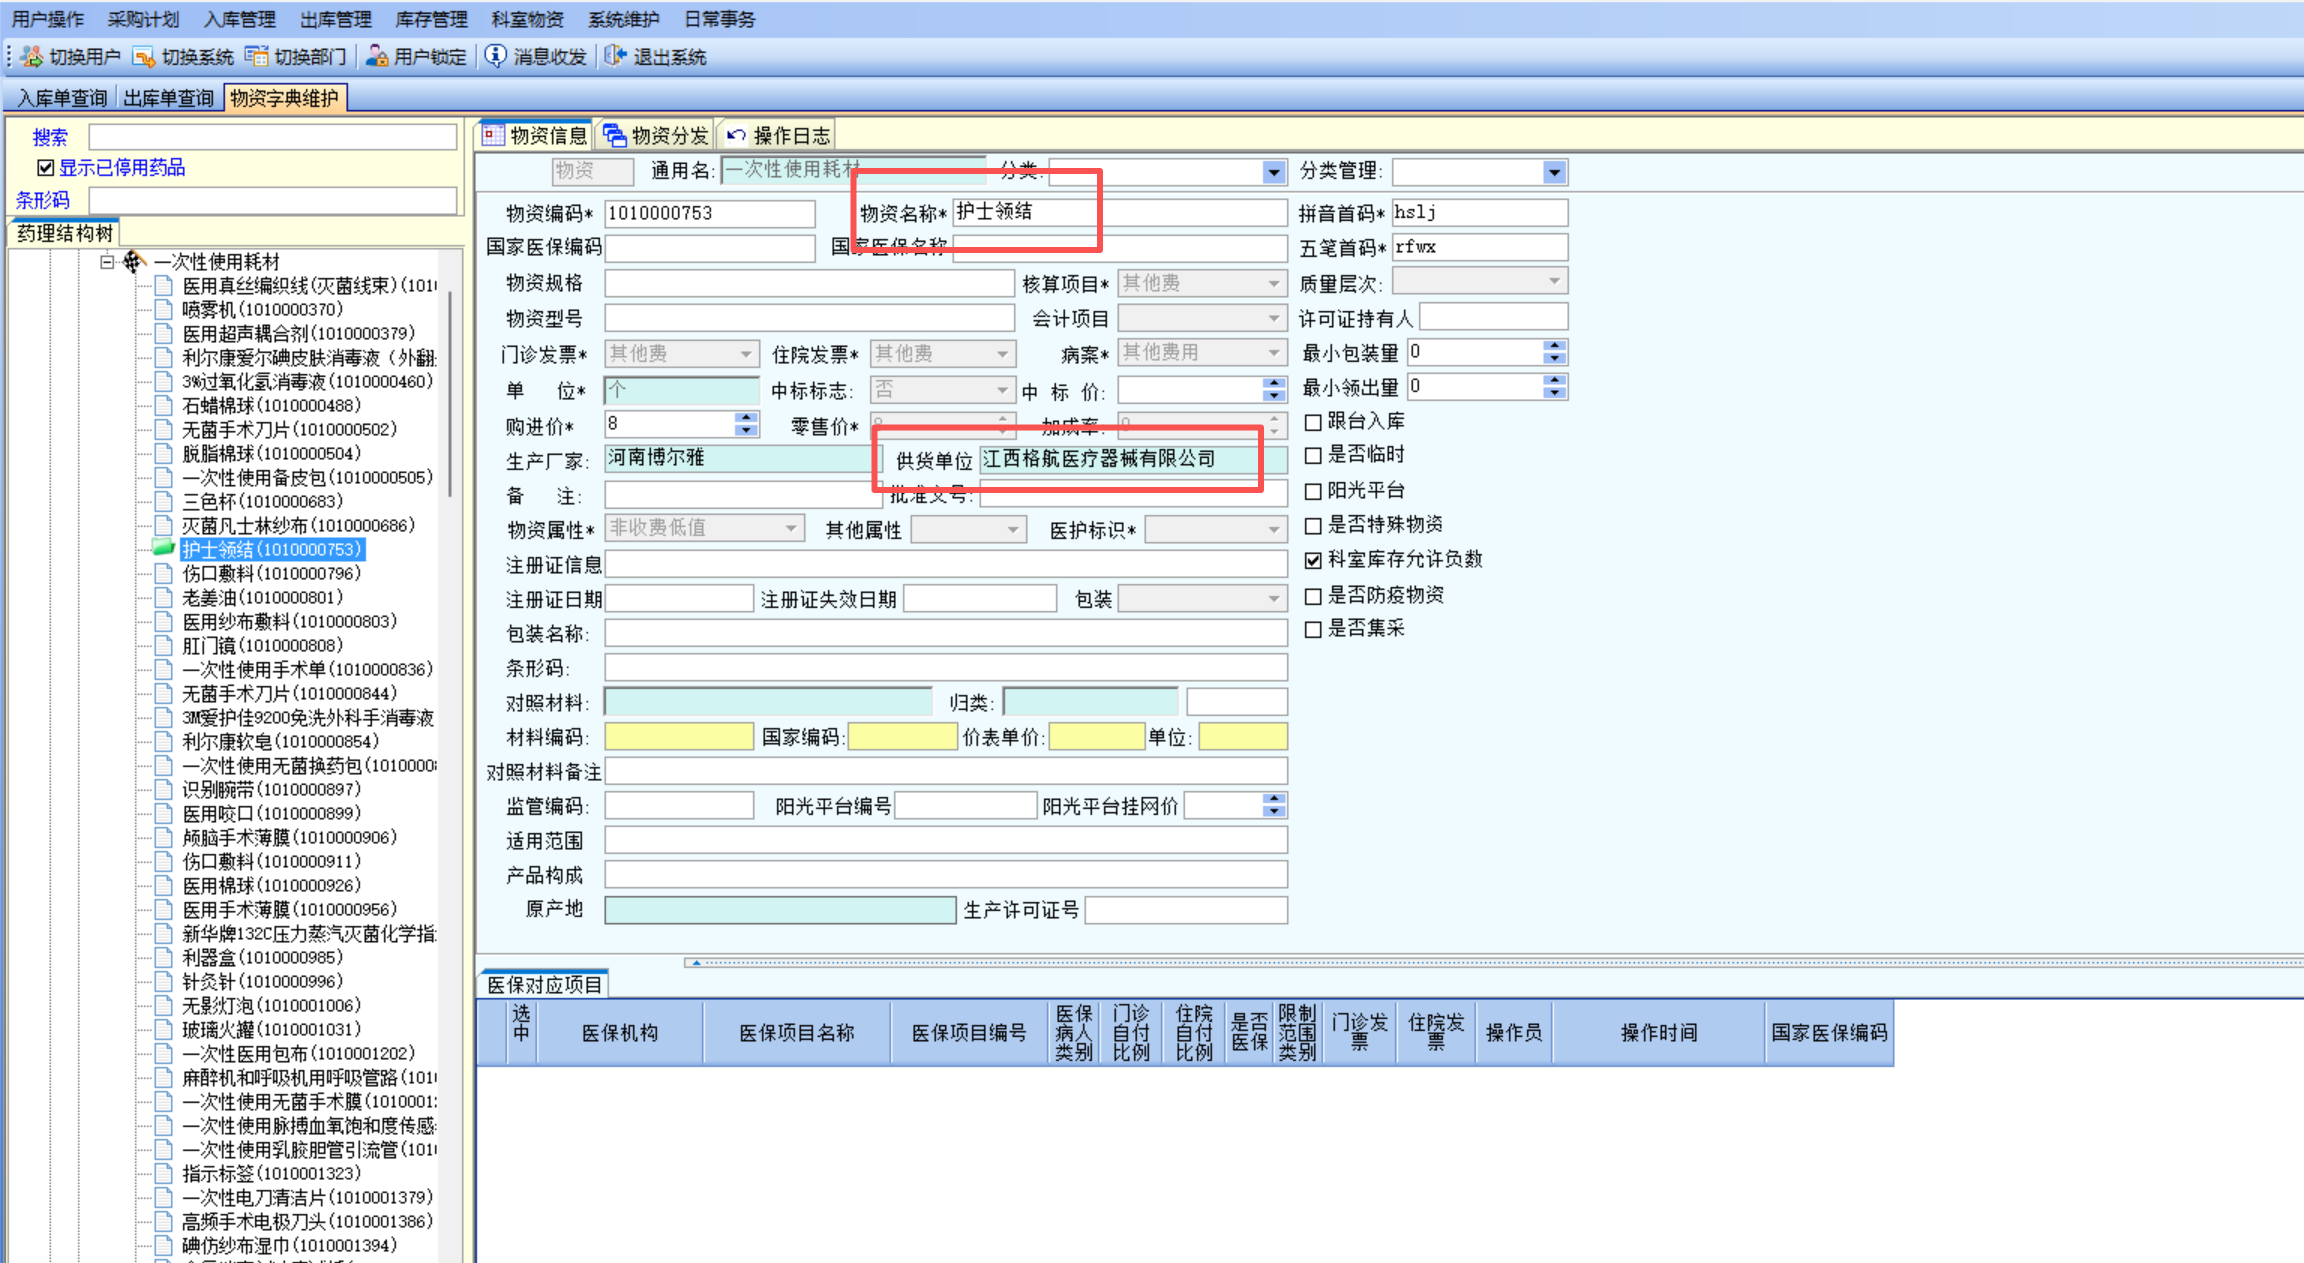Open the 分类管理 dropdown arrow
This screenshot has width=2304, height=1263.
1554,172
